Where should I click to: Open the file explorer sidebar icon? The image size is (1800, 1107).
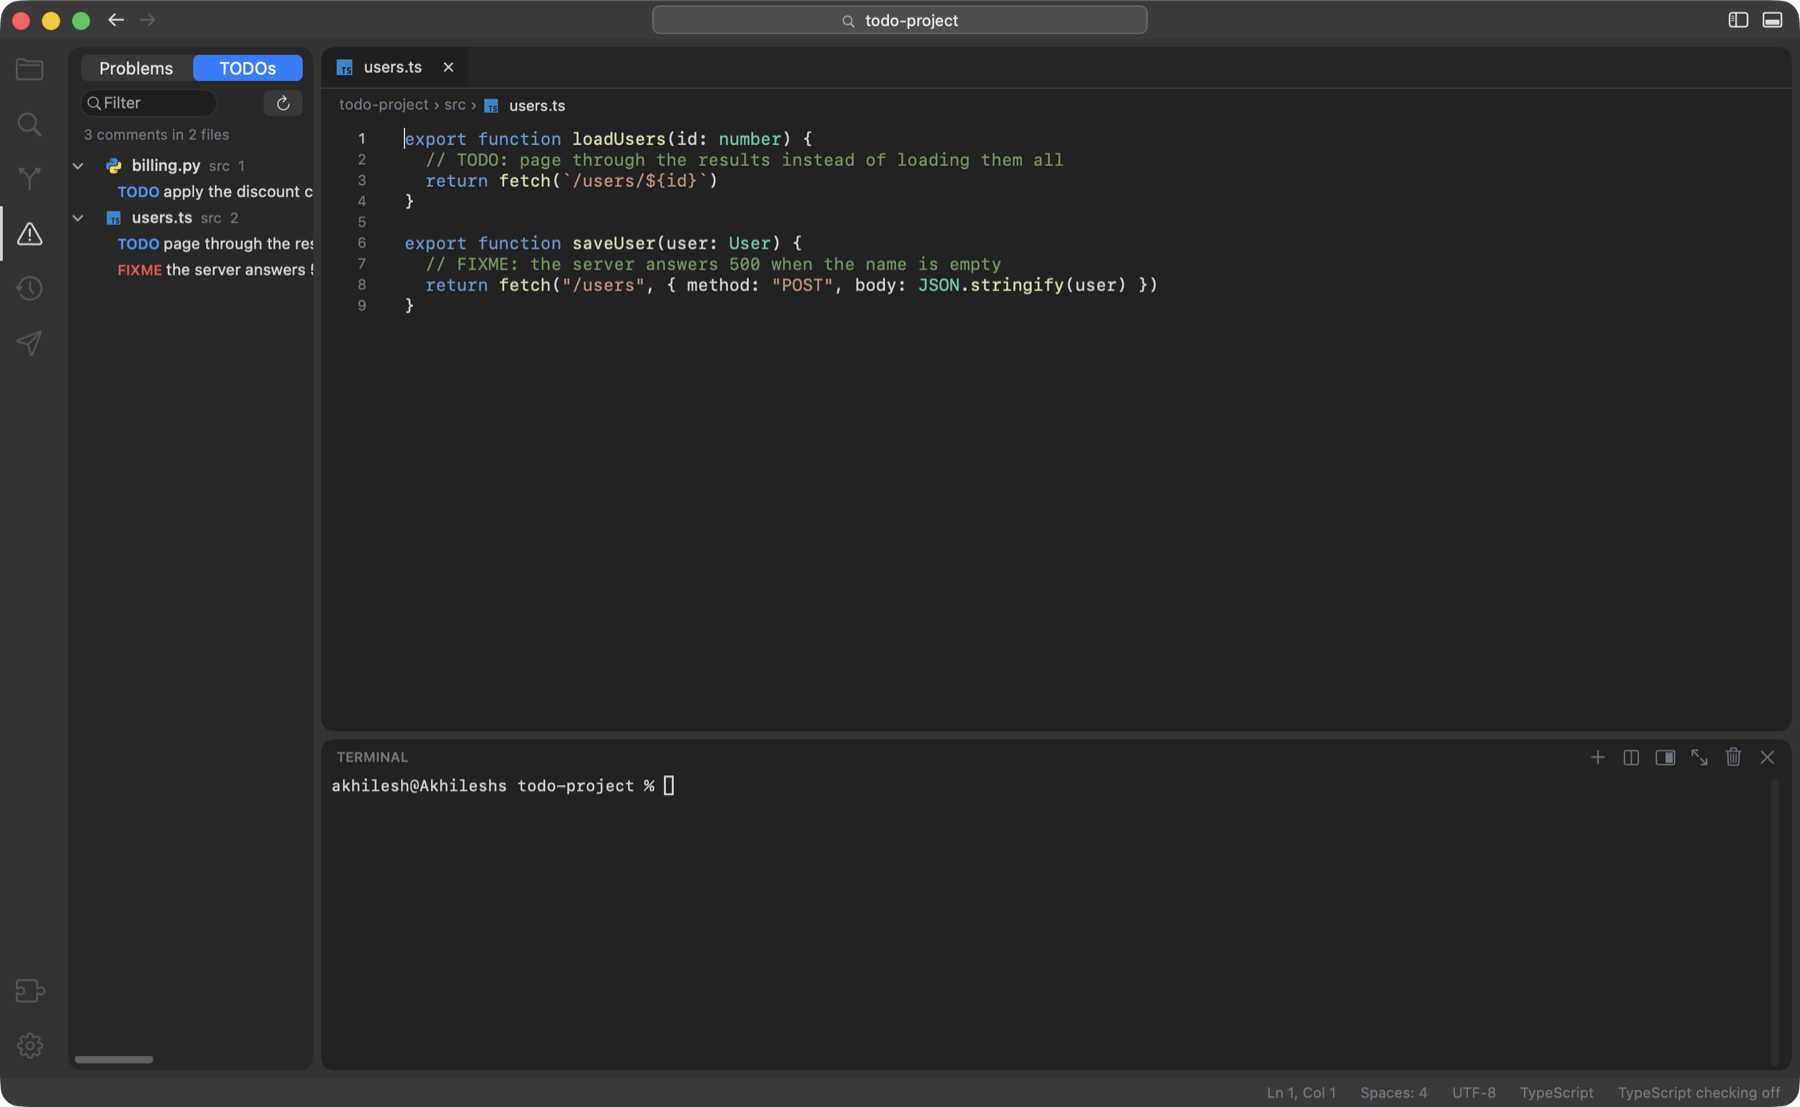[x=30, y=69]
